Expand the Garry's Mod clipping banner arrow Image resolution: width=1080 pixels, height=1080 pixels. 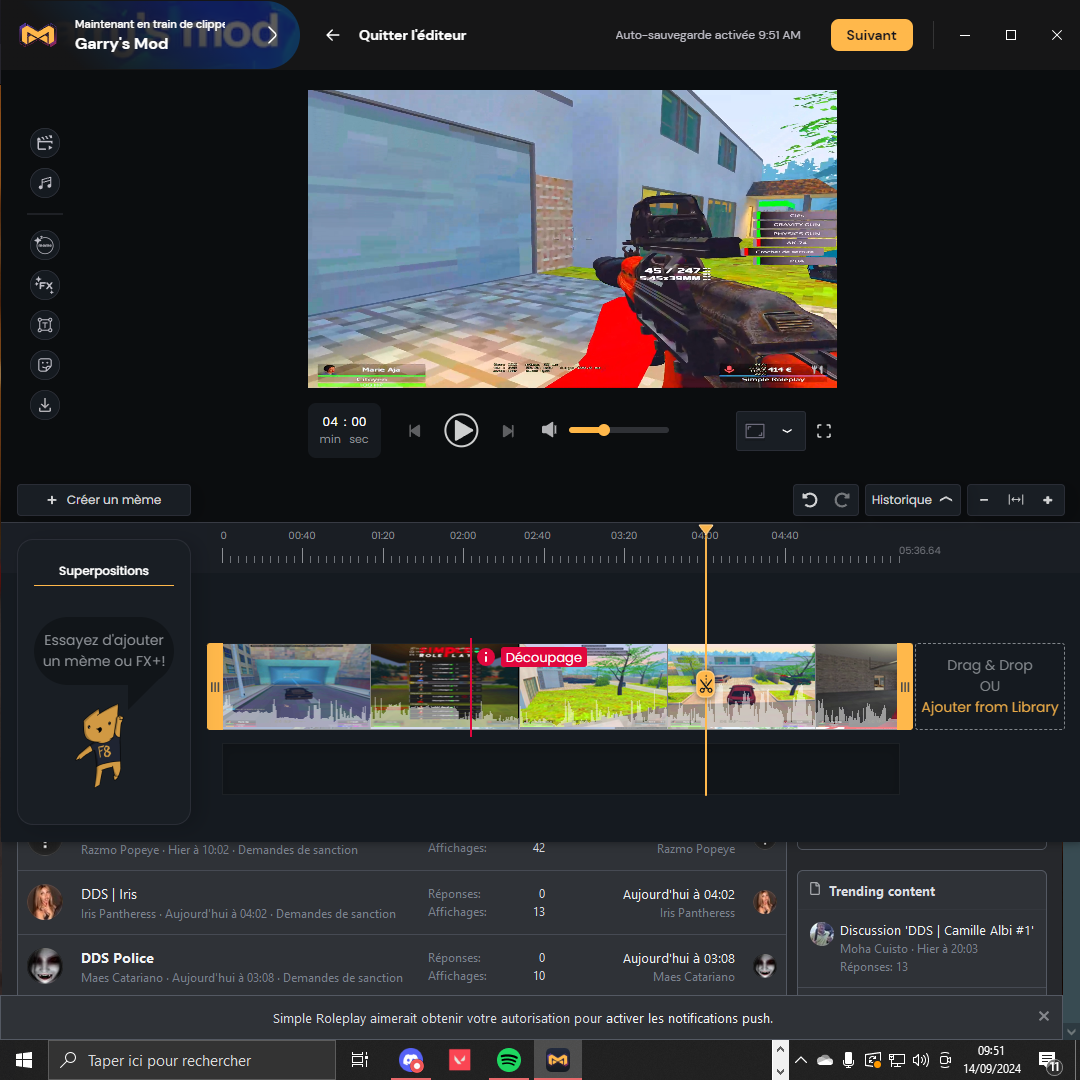pyautogui.click(x=272, y=34)
